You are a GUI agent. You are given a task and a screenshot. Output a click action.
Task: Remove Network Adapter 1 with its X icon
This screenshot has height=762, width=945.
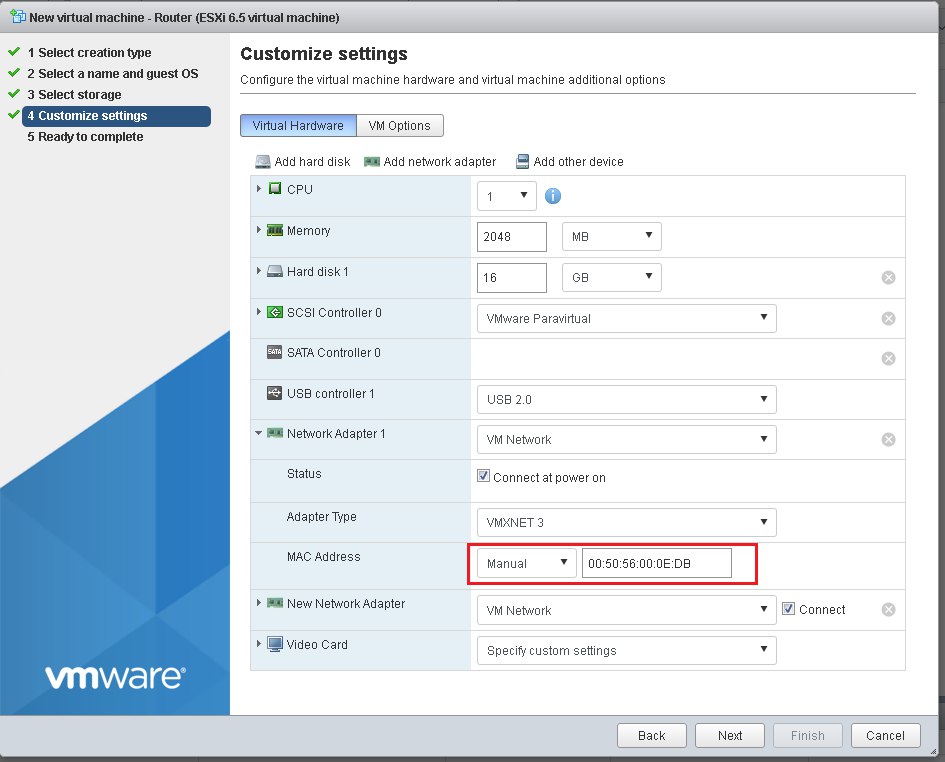tap(888, 439)
